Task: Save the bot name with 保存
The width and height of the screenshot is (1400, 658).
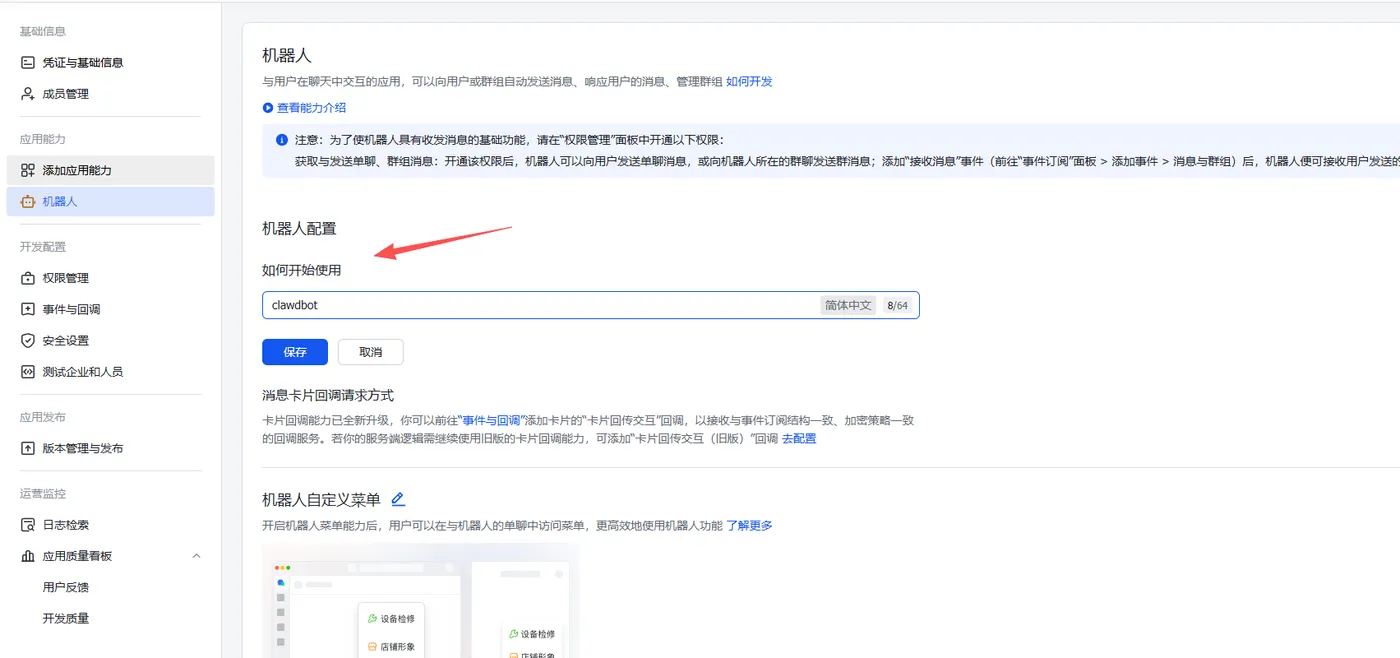Action: pyautogui.click(x=294, y=351)
